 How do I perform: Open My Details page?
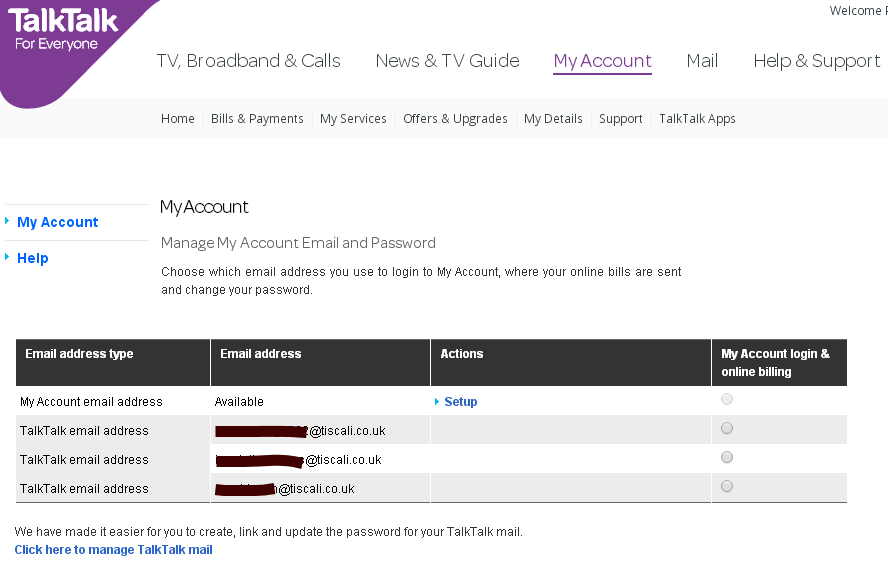tap(553, 119)
